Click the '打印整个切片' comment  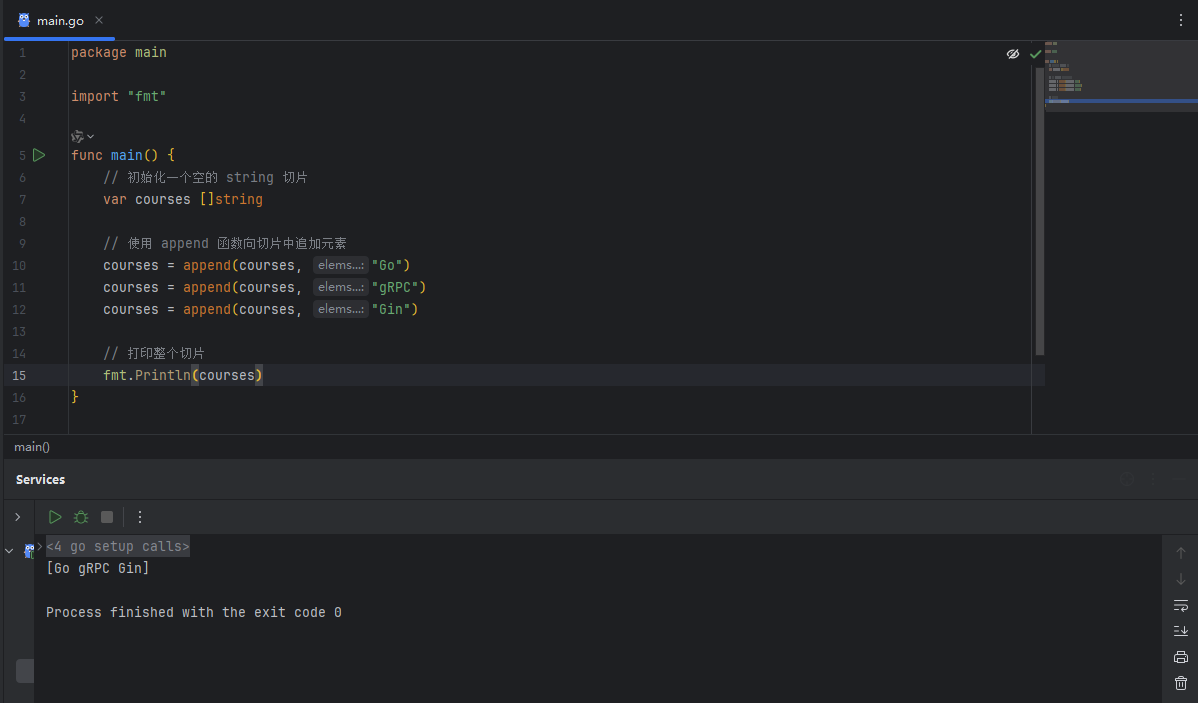154,353
